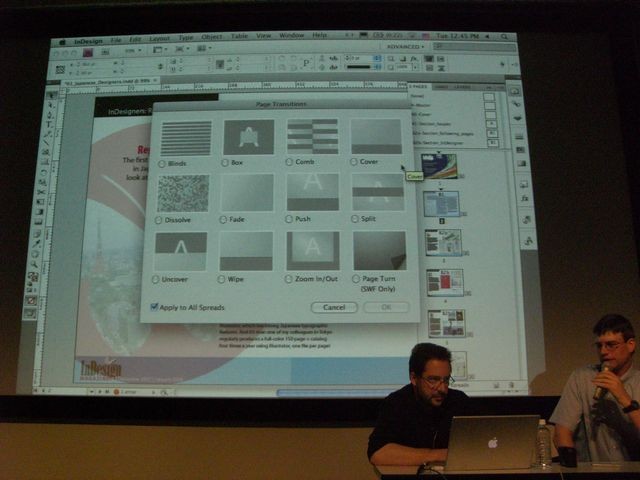
Task: Open the Stroke icon in the panel dock
Action: point(520,137)
